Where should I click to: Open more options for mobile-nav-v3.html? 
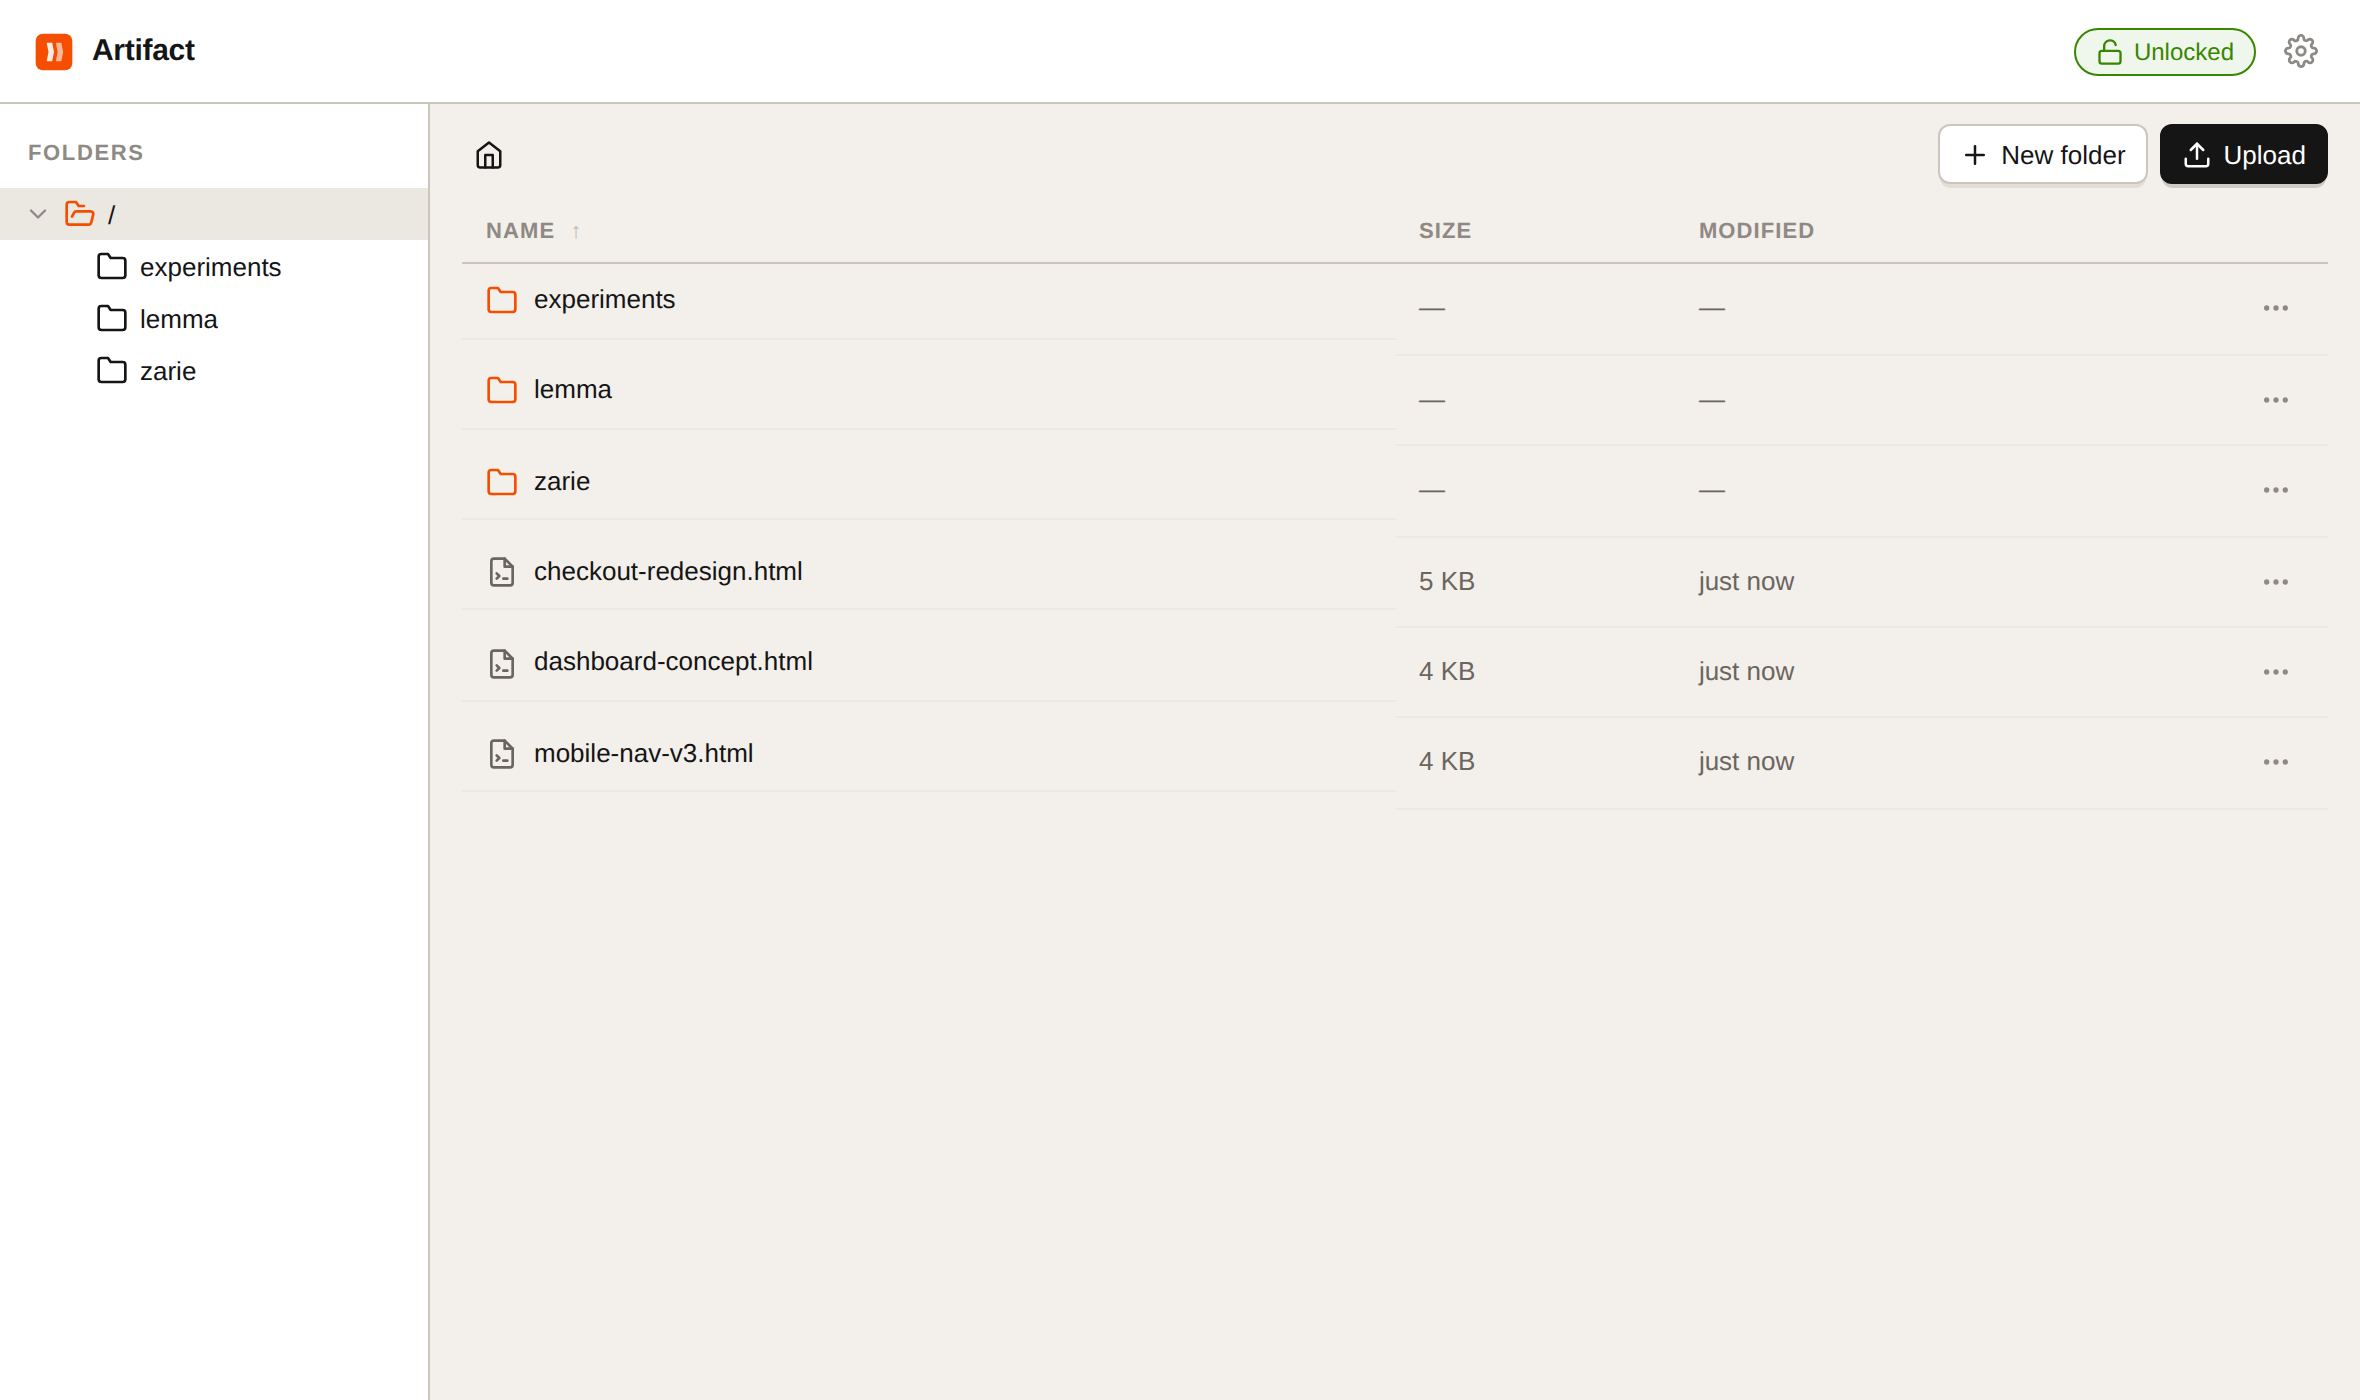tap(2276, 762)
